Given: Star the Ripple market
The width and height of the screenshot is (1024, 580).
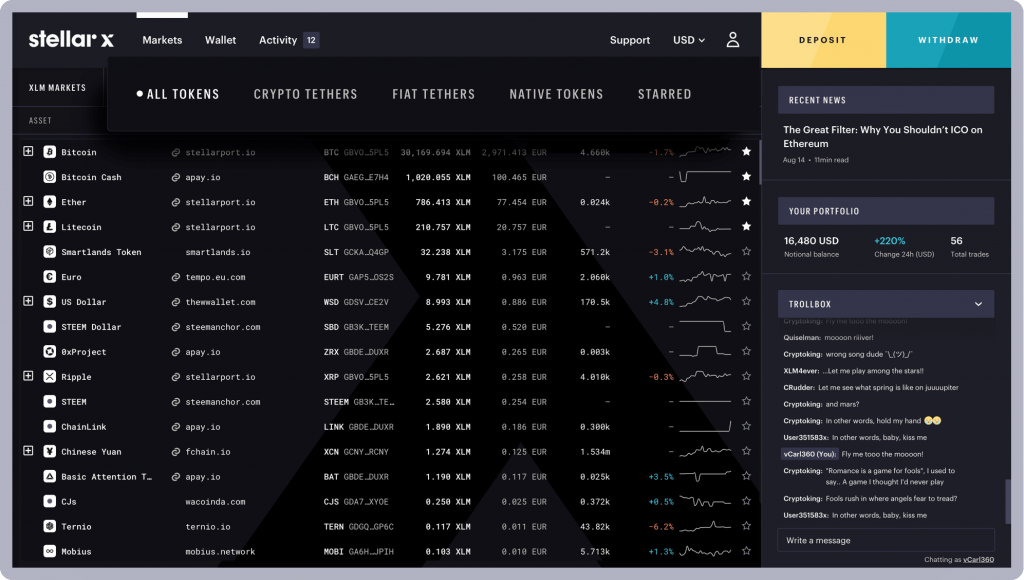Looking at the screenshot, I should pyautogui.click(x=746, y=376).
